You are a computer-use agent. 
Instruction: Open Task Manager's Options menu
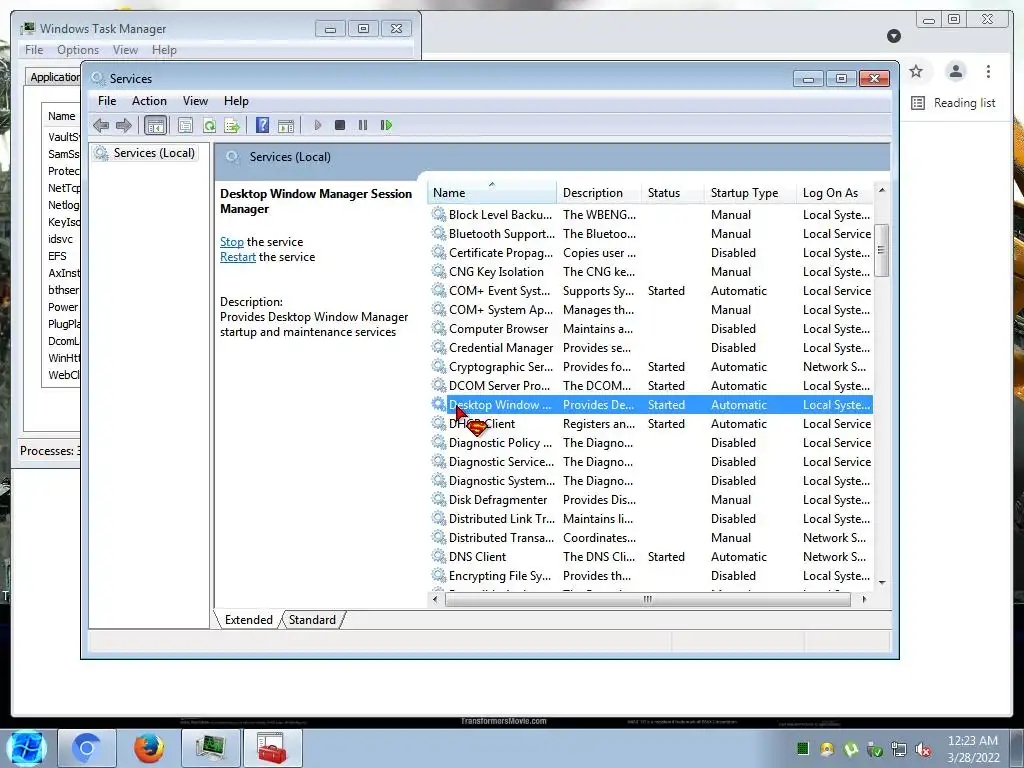click(78, 50)
